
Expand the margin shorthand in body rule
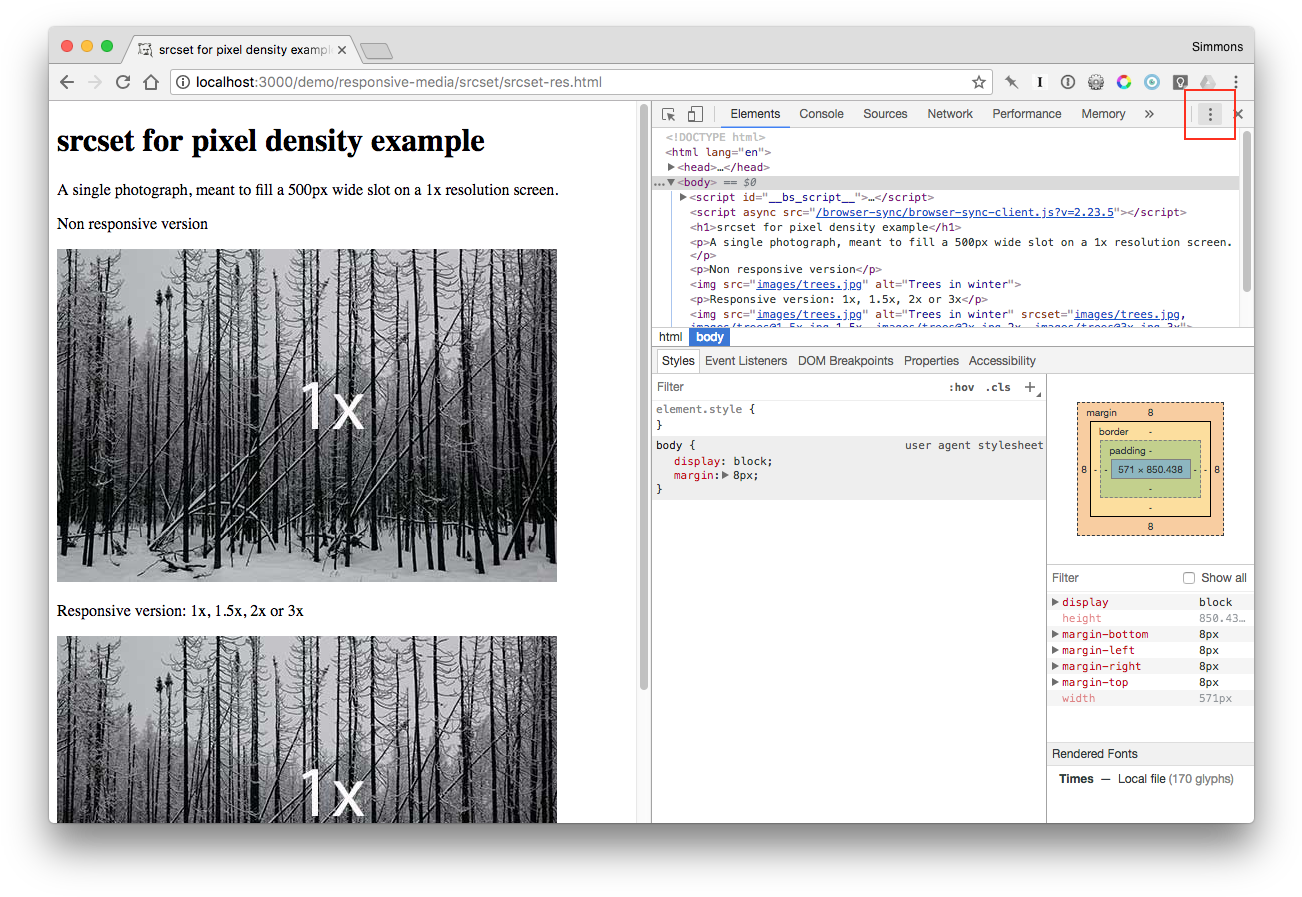click(x=726, y=476)
